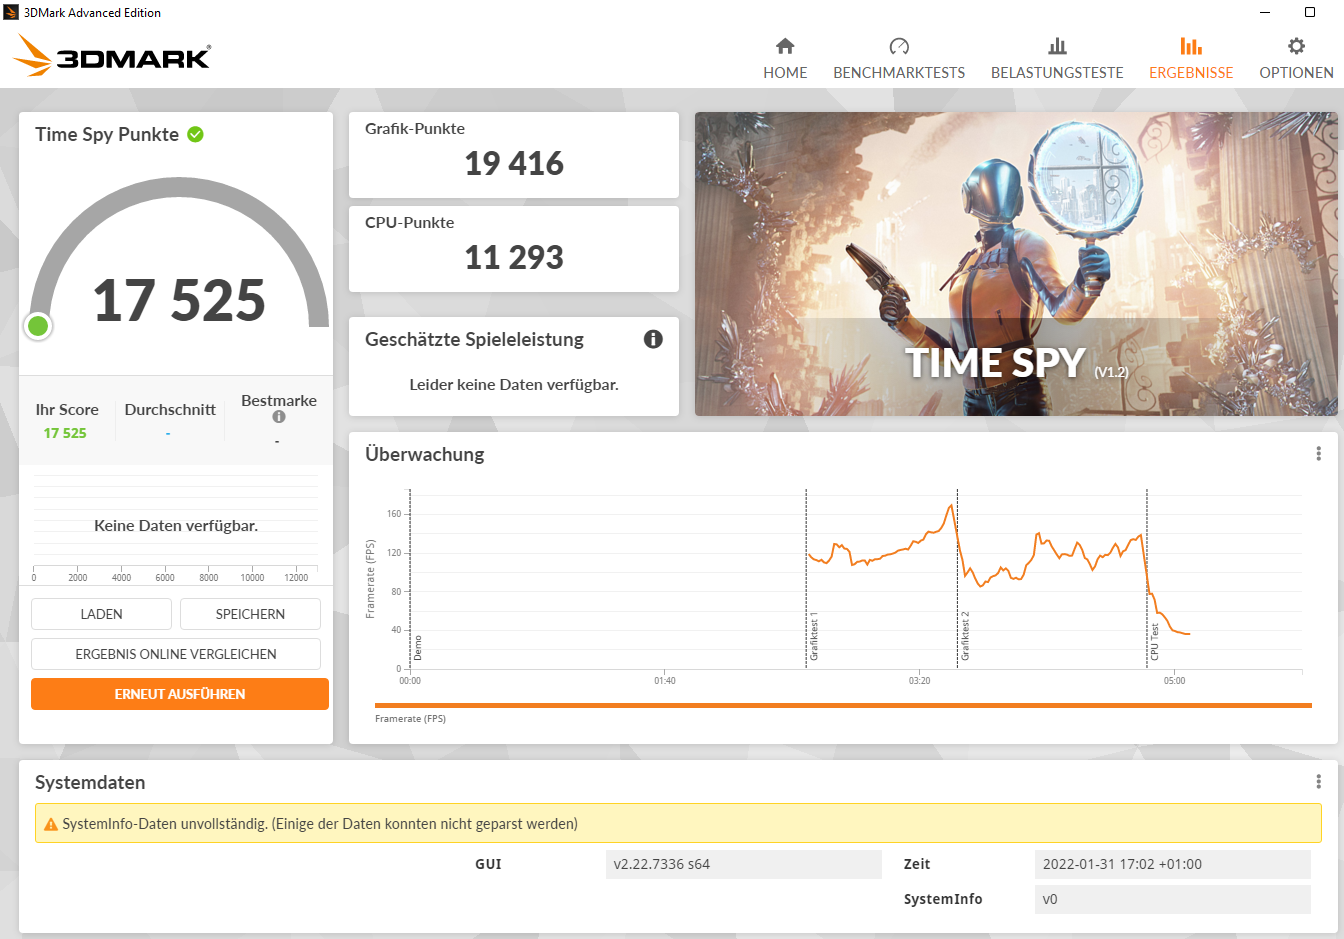The width and height of the screenshot is (1344, 939).
Task: Click the 3DMark app icon in title bar
Action: coord(11,12)
